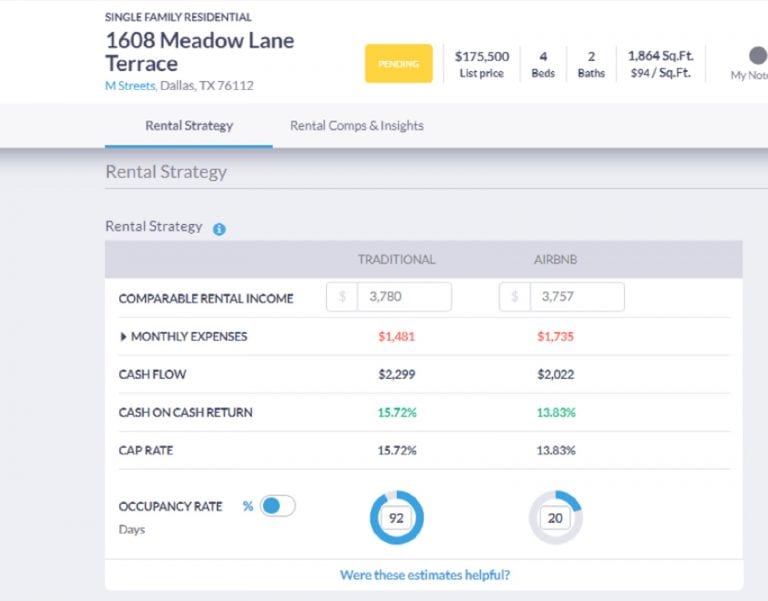Open the Rental Comps & Insights tab
Screen dimensions: 768x601
point(356,126)
